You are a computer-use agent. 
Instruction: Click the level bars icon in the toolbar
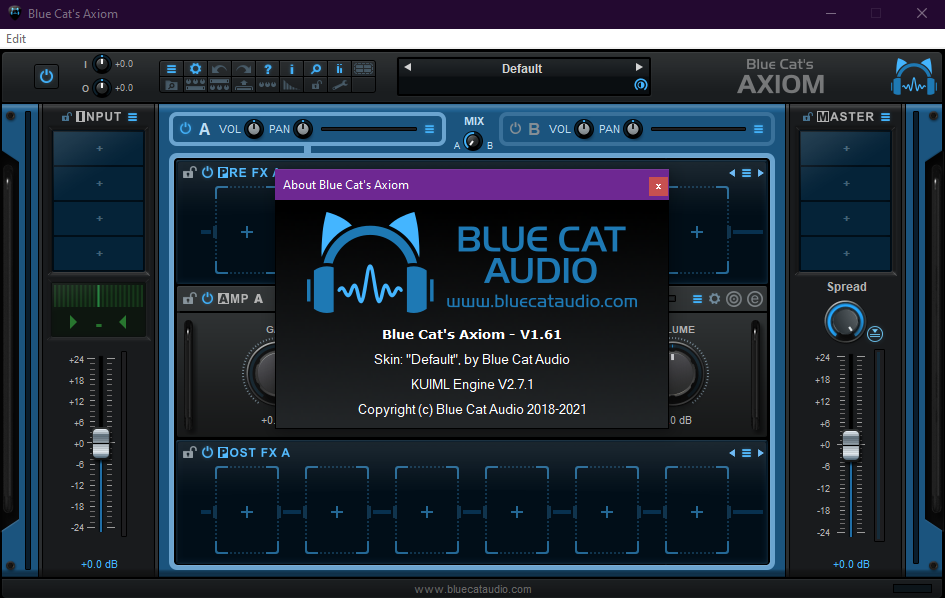click(292, 85)
